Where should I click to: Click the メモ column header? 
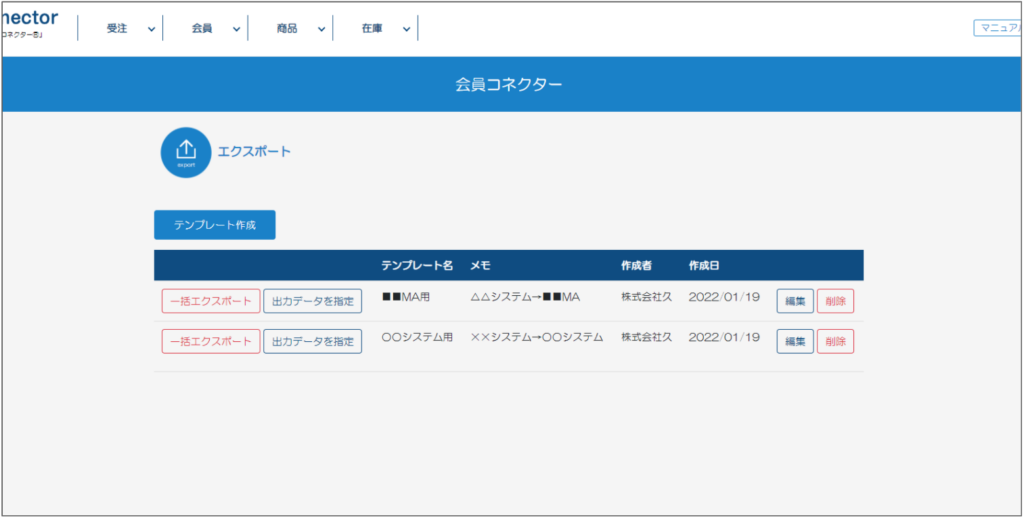480,266
